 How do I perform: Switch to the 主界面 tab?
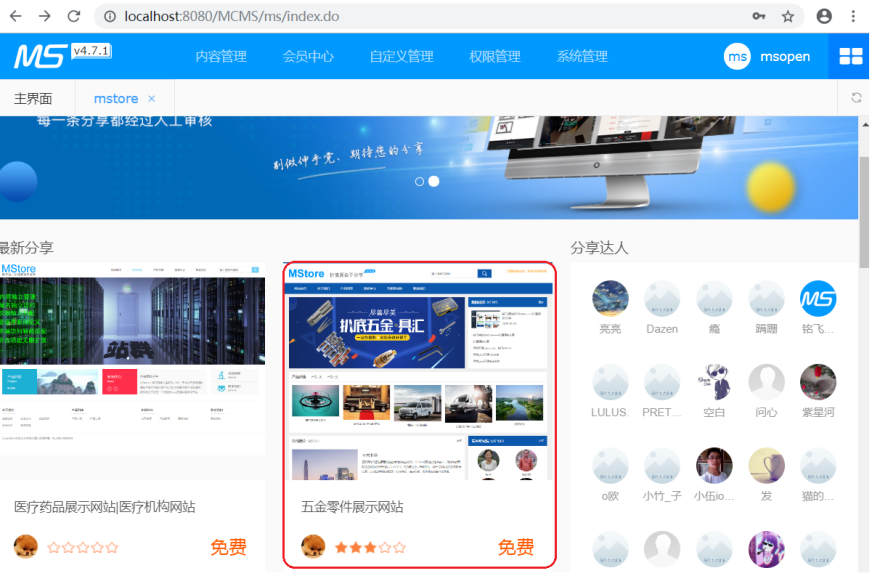(x=33, y=98)
